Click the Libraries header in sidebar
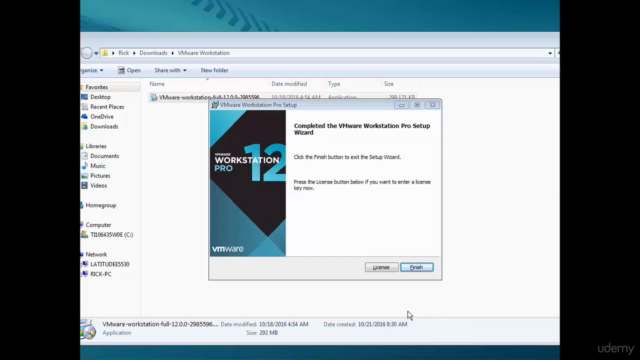The width and height of the screenshot is (640, 360). (96, 146)
